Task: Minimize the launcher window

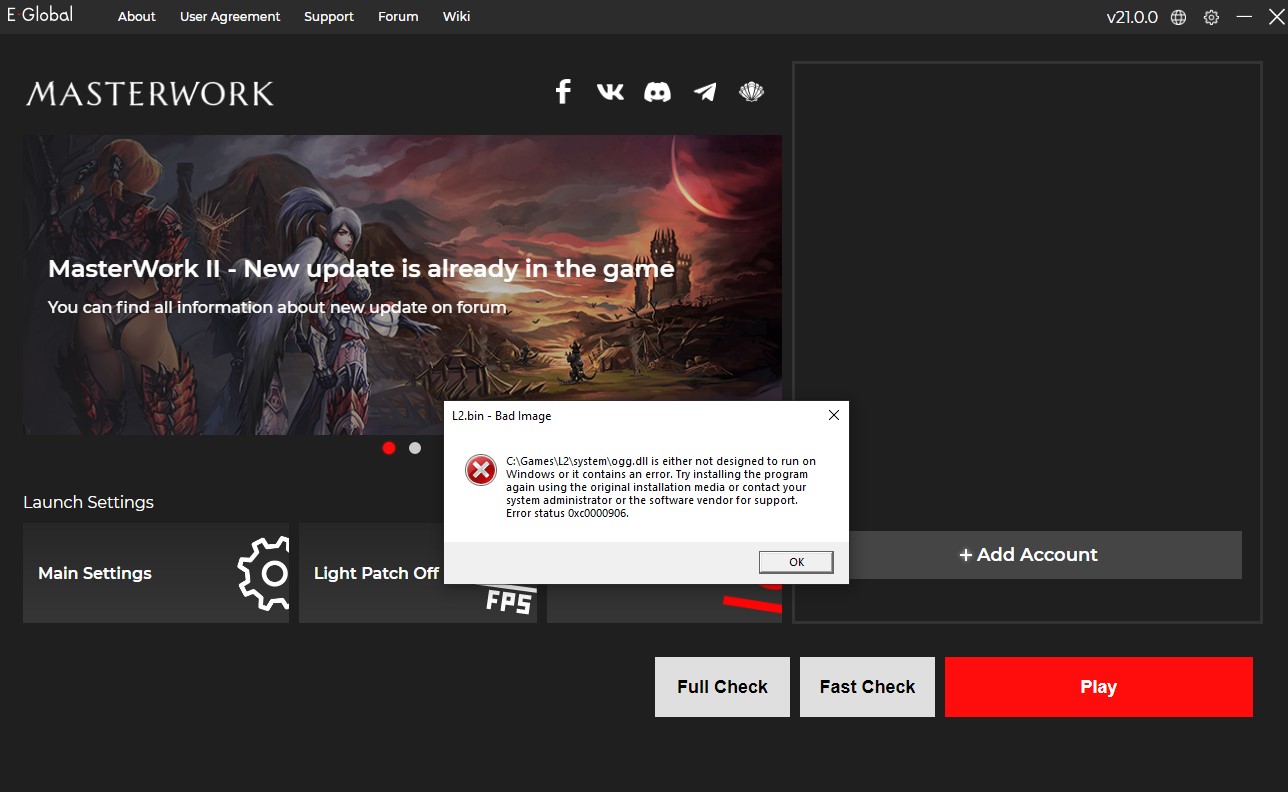Action: [x=1244, y=17]
